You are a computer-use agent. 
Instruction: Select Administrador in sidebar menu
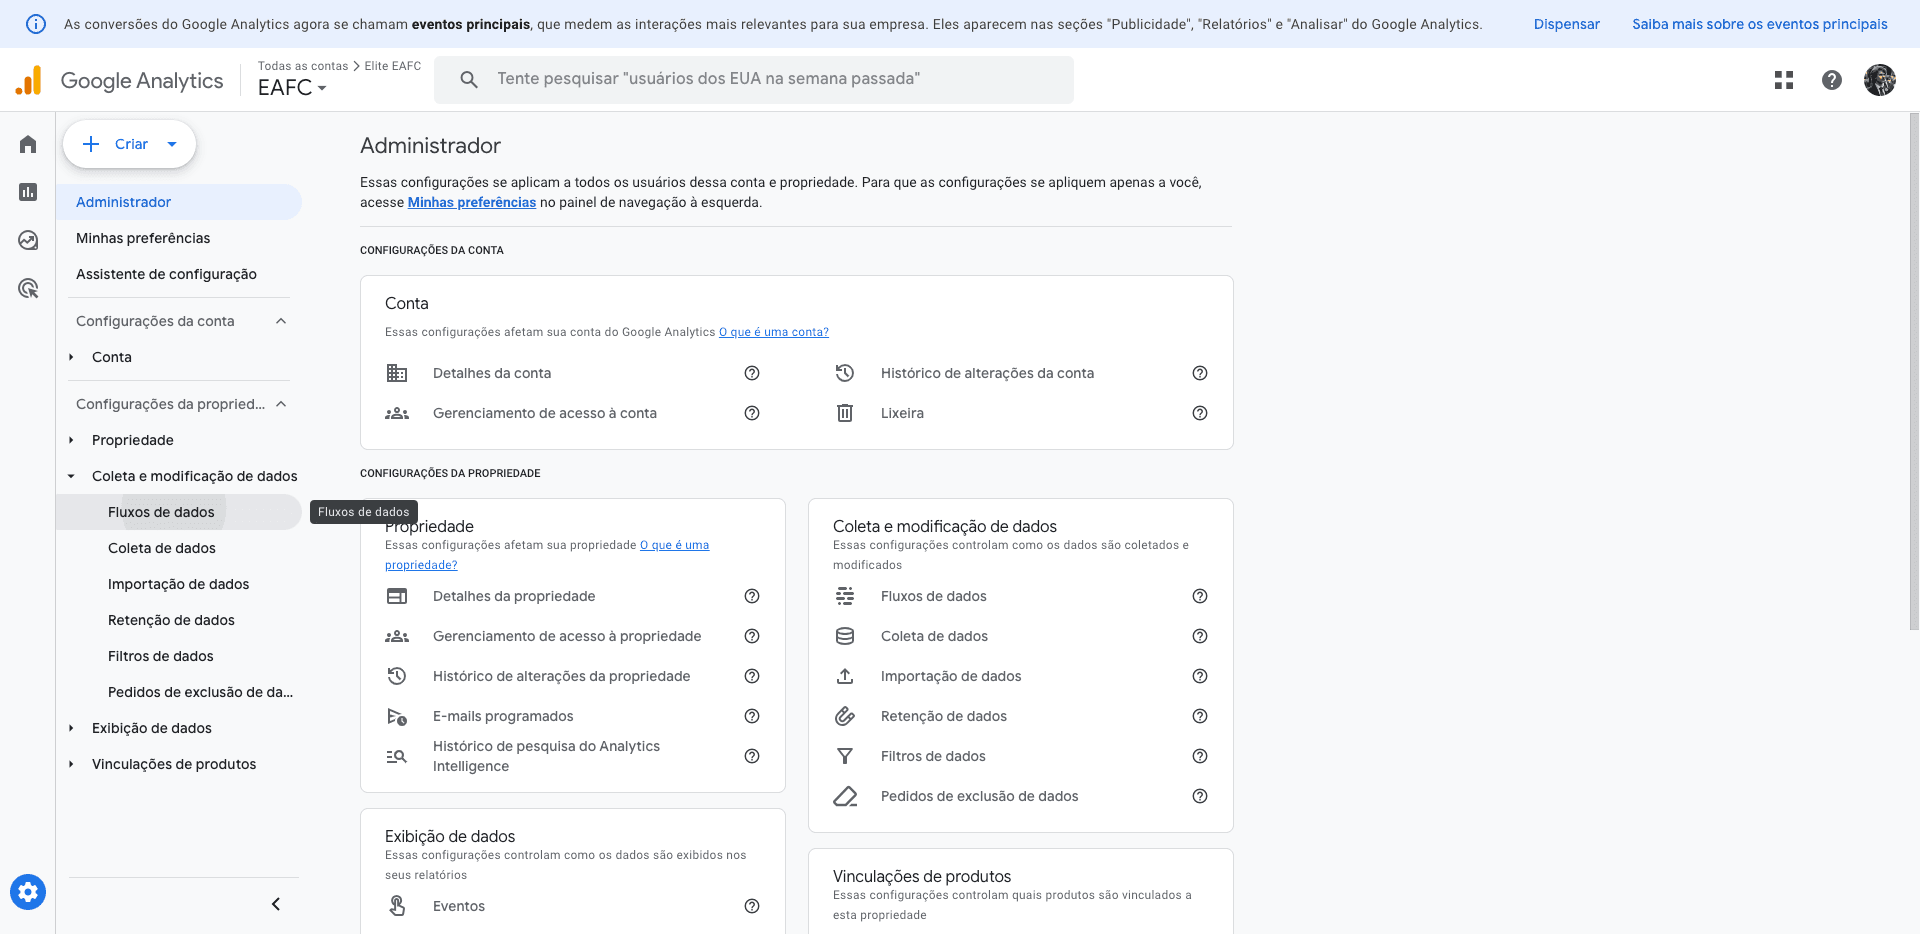179,202
